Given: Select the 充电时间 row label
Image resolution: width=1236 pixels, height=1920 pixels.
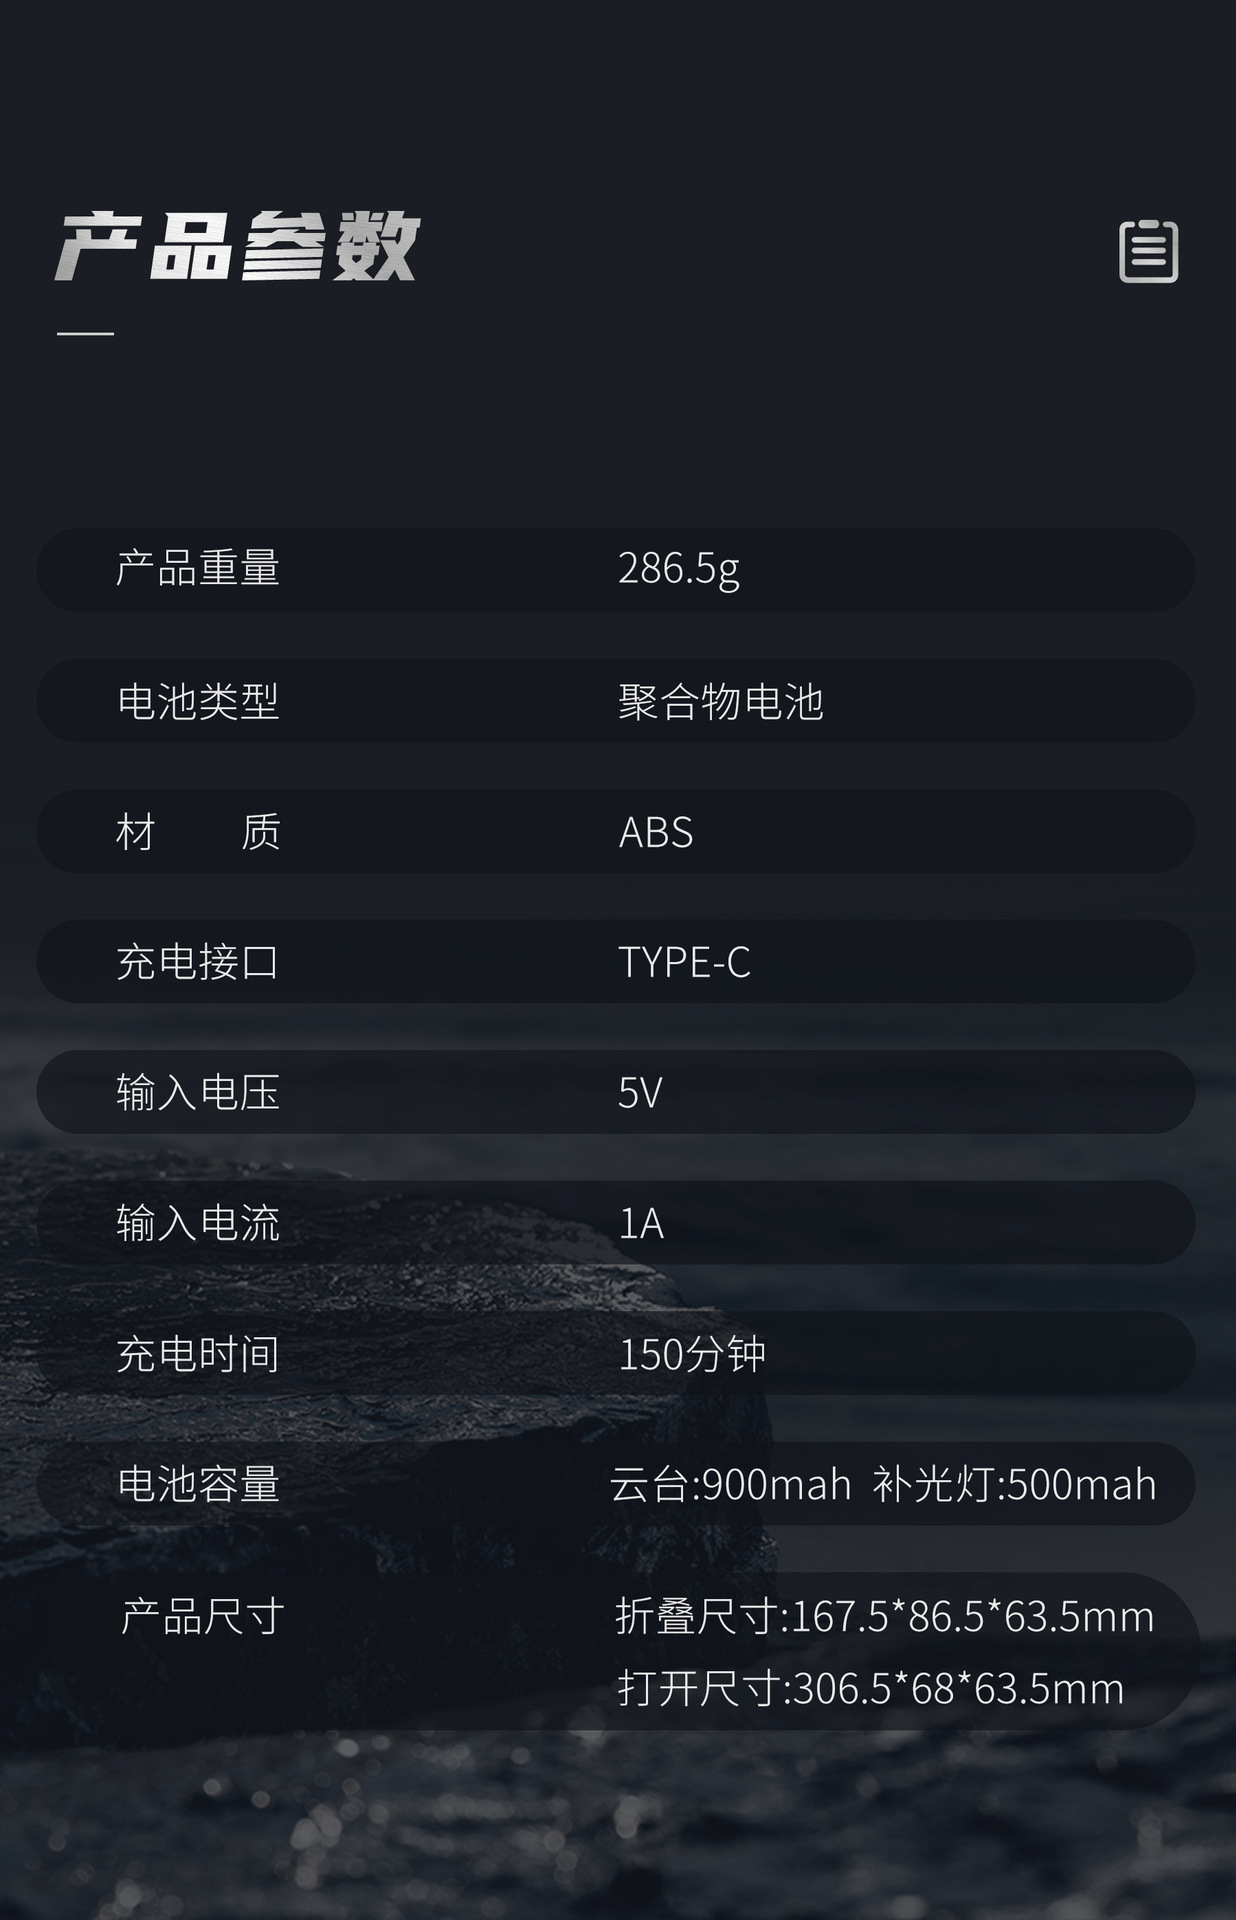Looking at the screenshot, I should click(198, 1354).
